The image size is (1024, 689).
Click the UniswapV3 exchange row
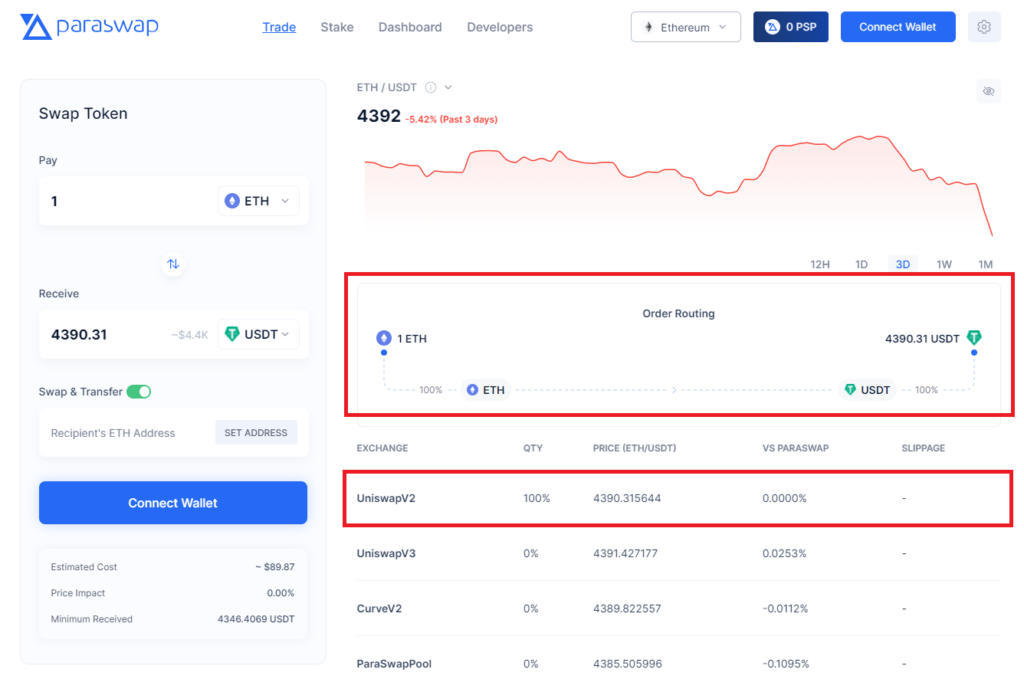point(678,553)
